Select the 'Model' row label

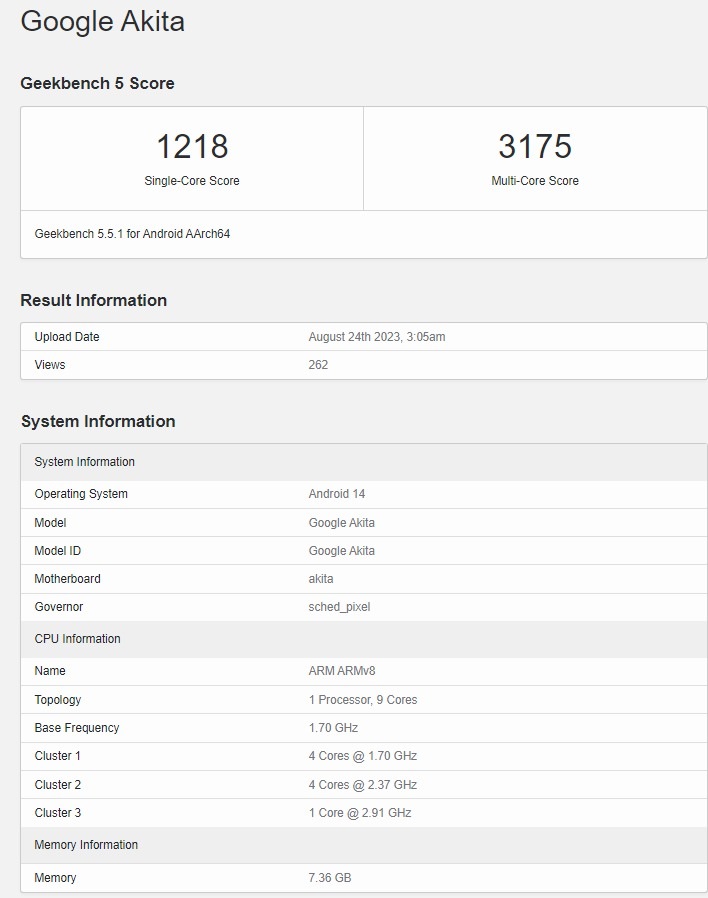click(50, 523)
